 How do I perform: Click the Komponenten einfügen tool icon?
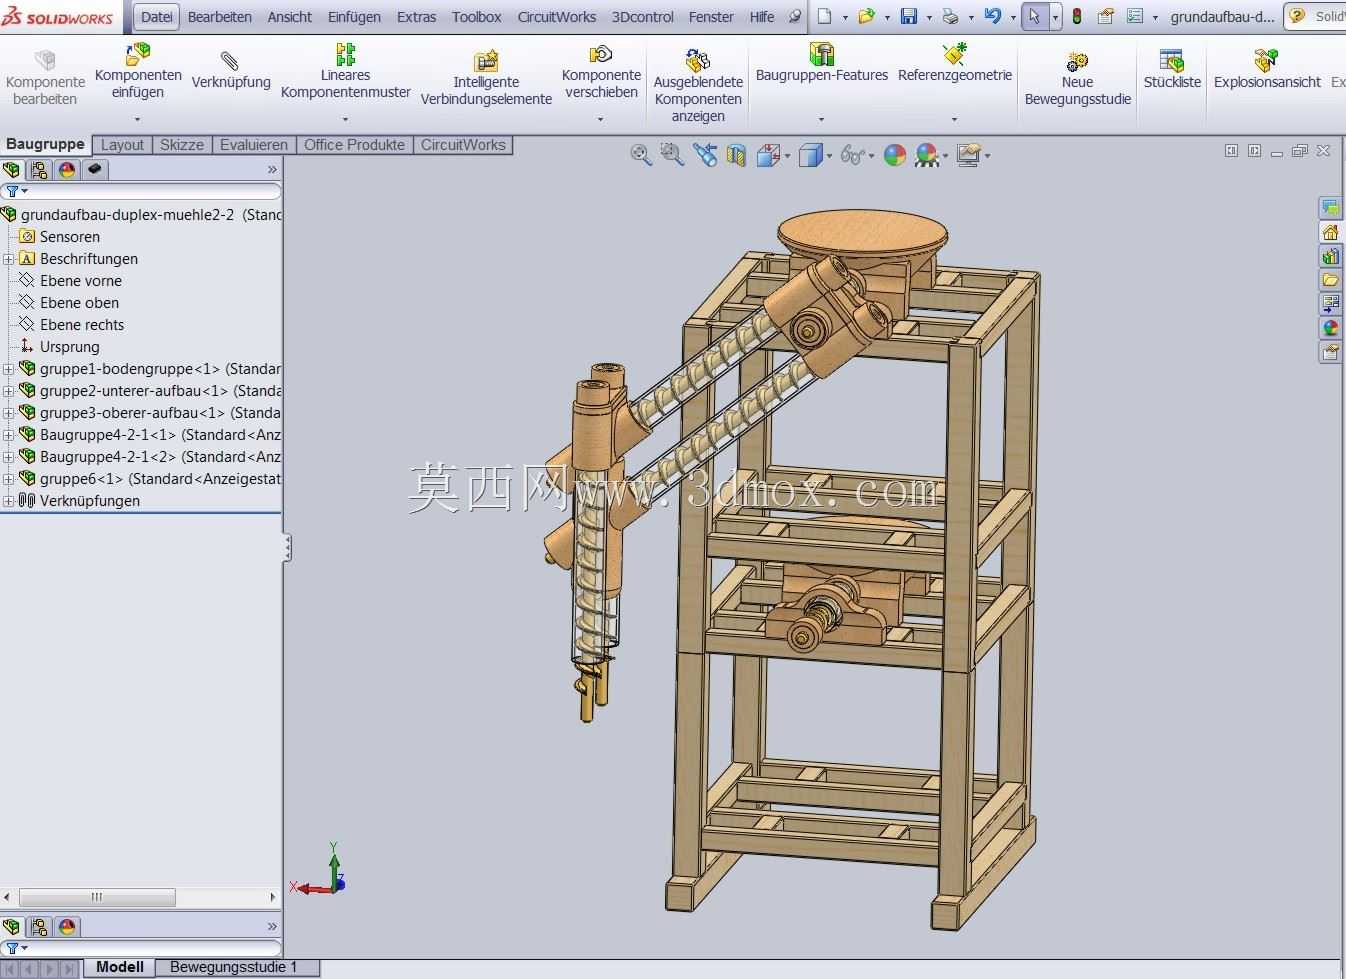click(x=138, y=53)
